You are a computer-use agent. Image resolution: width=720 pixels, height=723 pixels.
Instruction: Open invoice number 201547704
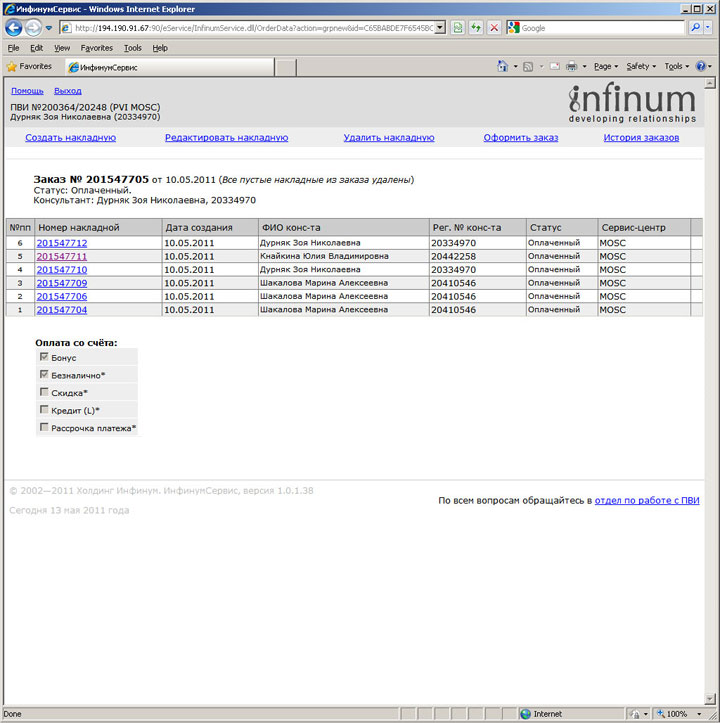coord(62,310)
